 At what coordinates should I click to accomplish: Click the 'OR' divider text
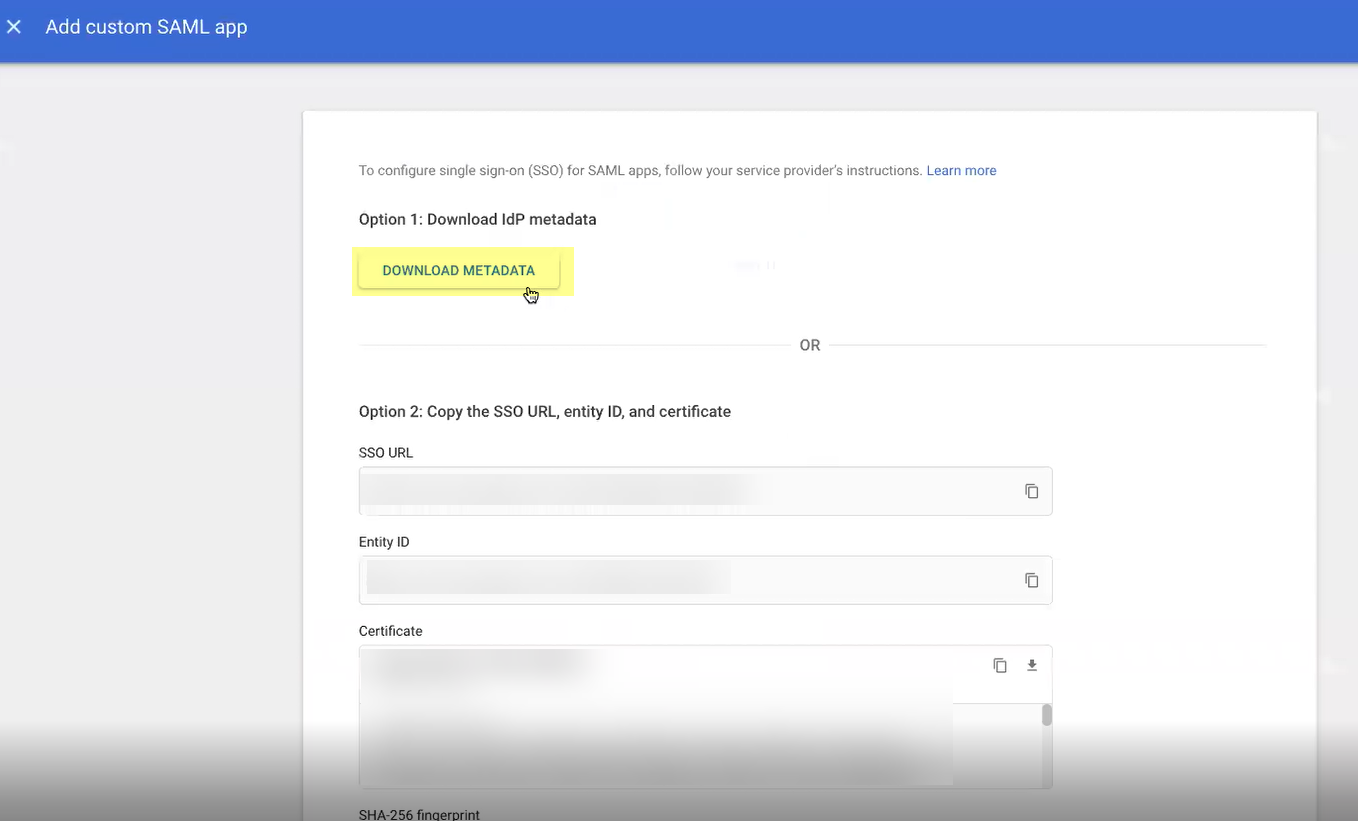click(x=809, y=345)
